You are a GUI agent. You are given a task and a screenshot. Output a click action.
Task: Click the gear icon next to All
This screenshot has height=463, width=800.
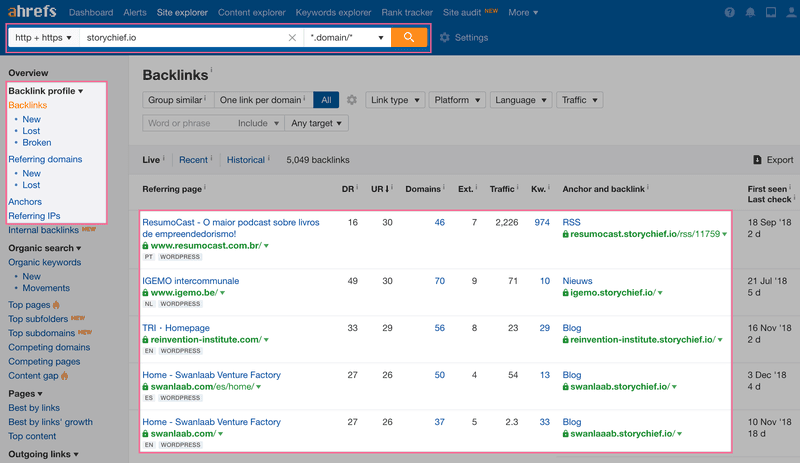point(352,100)
